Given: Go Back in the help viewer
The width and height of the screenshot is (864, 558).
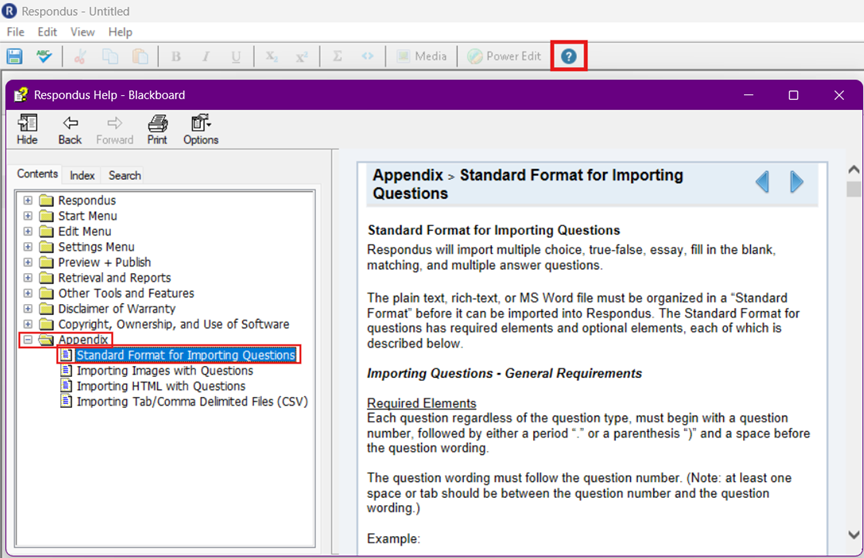Looking at the screenshot, I should (70, 129).
